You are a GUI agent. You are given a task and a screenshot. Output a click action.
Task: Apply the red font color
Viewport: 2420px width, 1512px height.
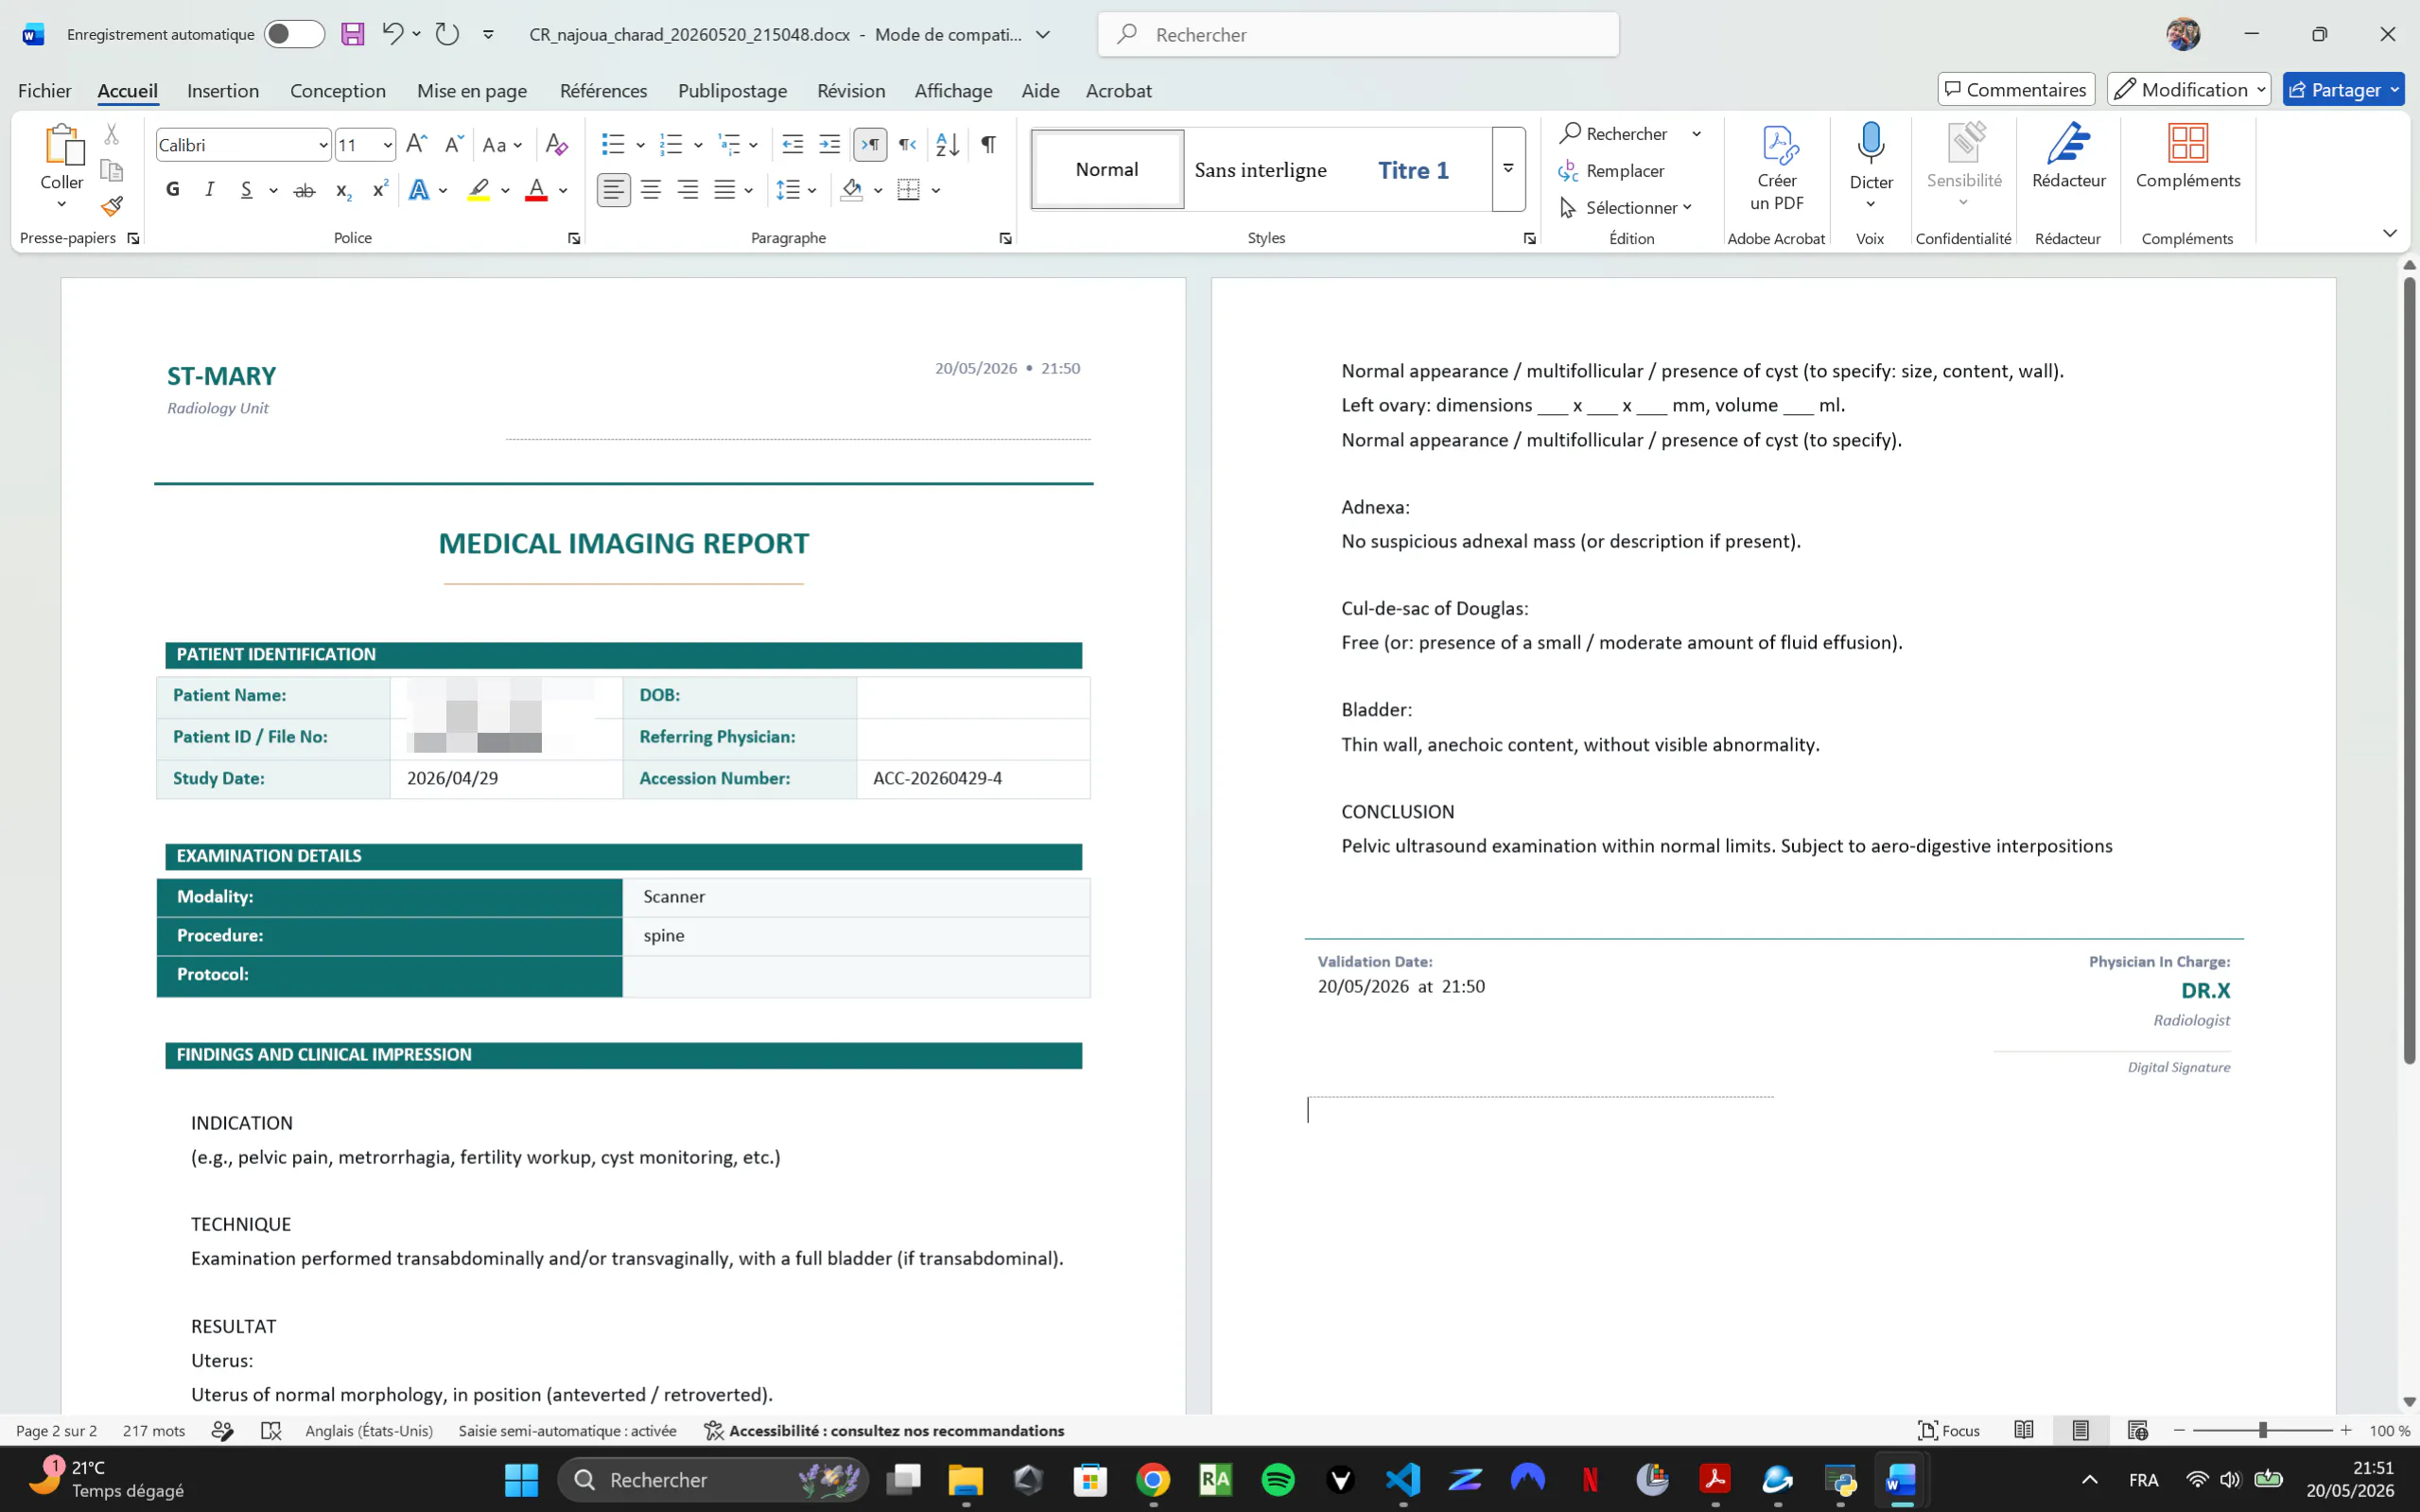pos(537,190)
